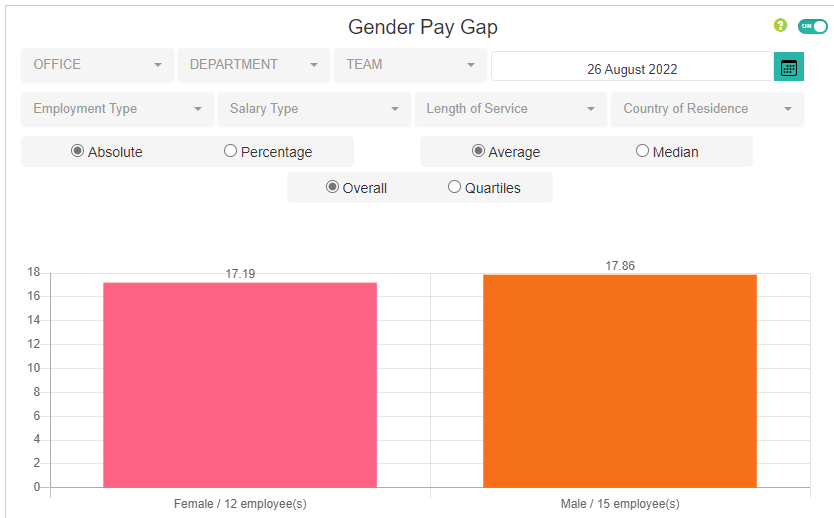The image size is (834, 518).
Task: Click the Gender Pay Gap title
Action: [422, 27]
